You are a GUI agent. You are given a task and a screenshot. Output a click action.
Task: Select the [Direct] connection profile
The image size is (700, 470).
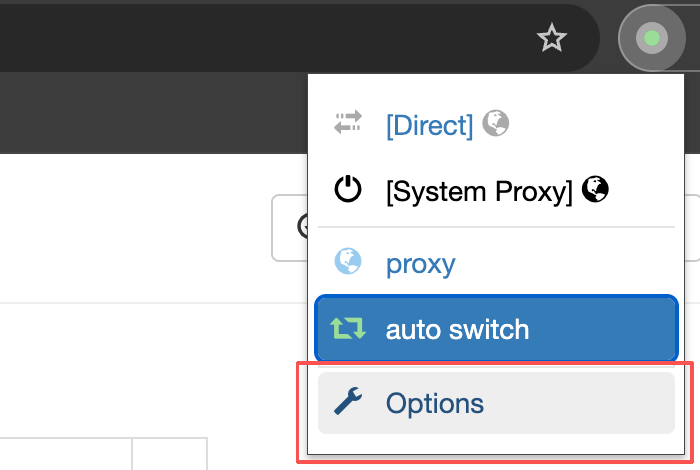click(429, 125)
